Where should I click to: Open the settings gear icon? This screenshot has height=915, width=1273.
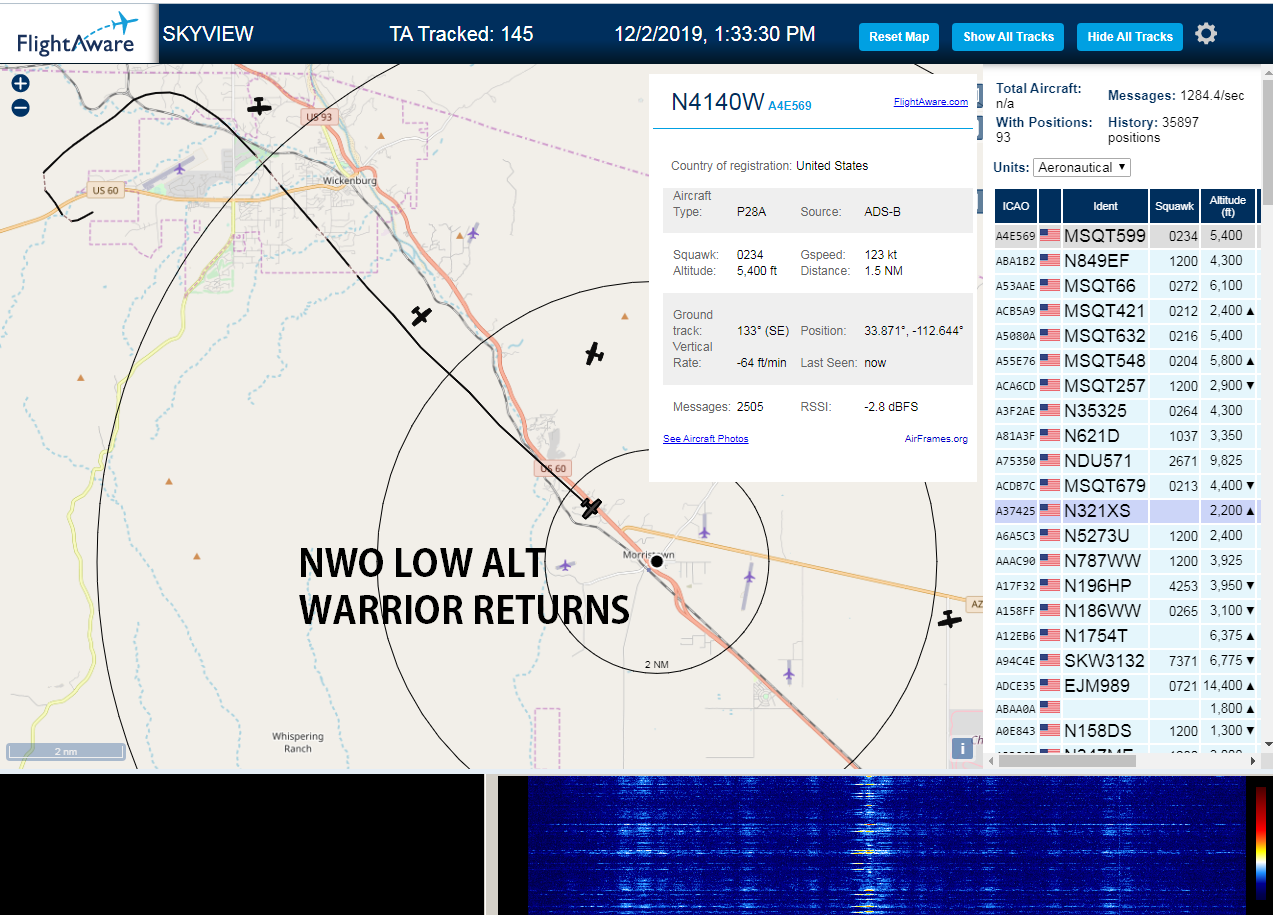pyautogui.click(x=1206, y=34)
